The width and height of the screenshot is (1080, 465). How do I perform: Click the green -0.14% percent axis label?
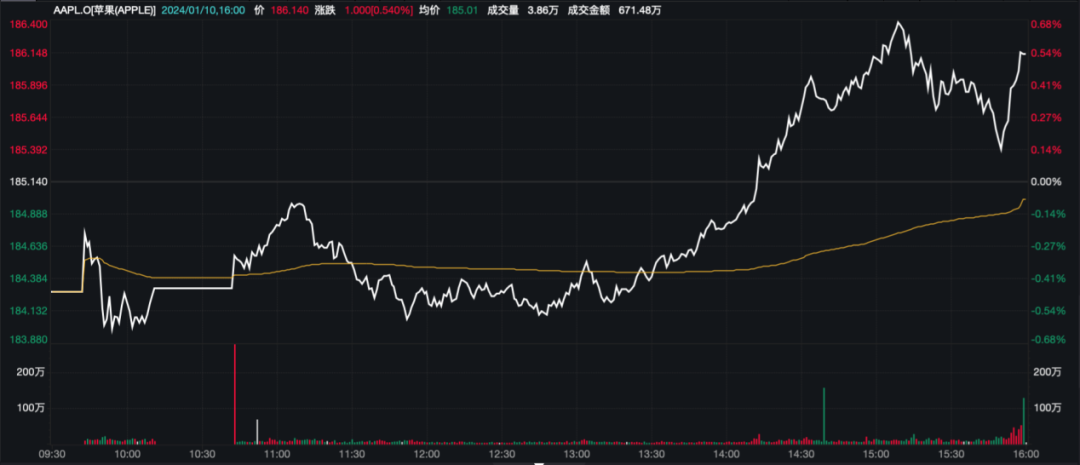pos(1047,214)
